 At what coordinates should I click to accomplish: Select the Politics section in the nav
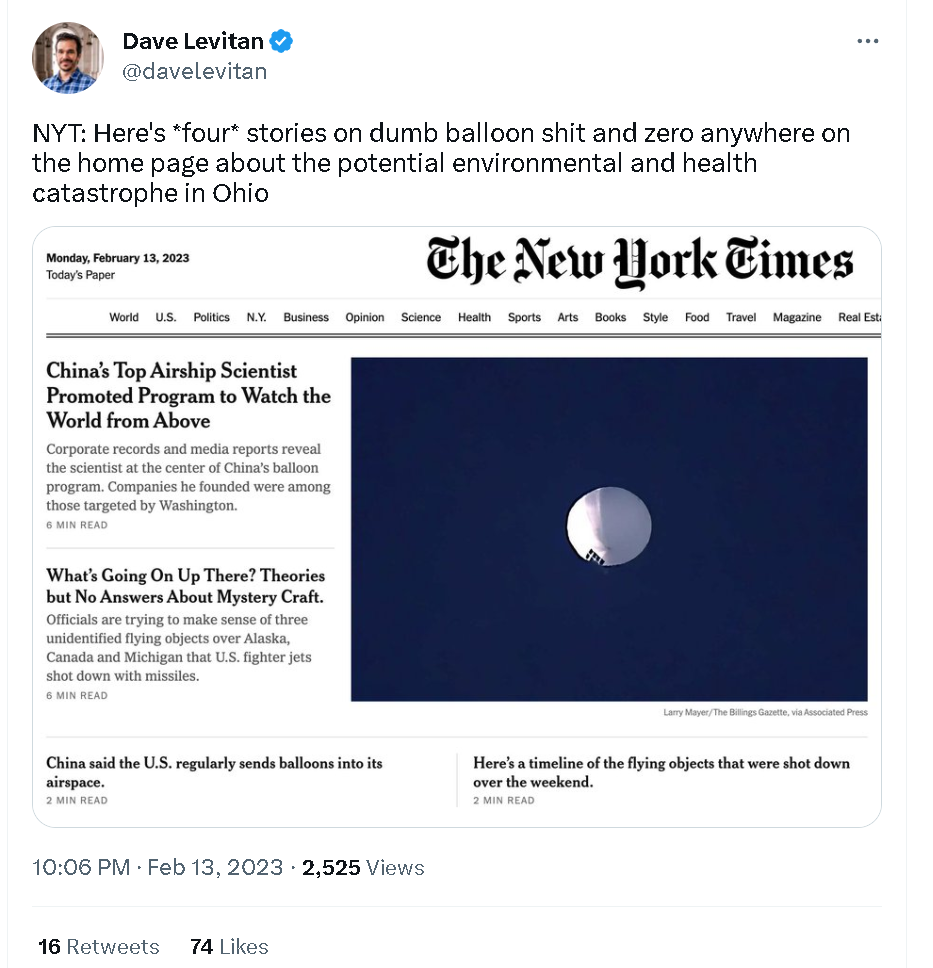211,317
